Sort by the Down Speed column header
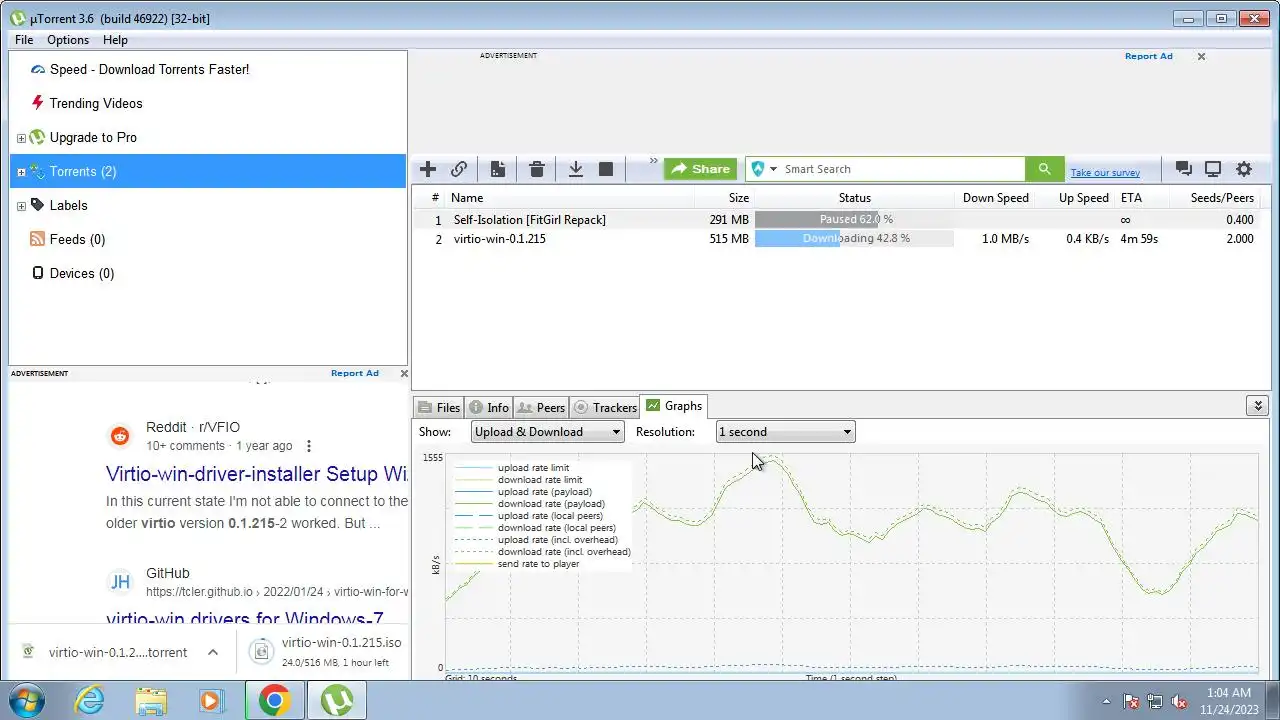Viewport: 1280px width, 720px height. pyautogui.click(x=995, y=198)
